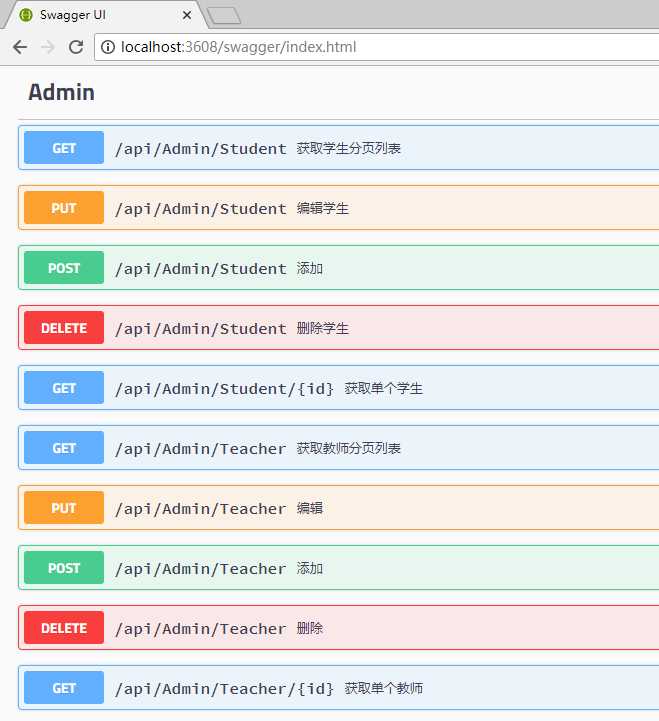Click GET badge for /api/Admin/Teacher list

[x=64, y=448]
